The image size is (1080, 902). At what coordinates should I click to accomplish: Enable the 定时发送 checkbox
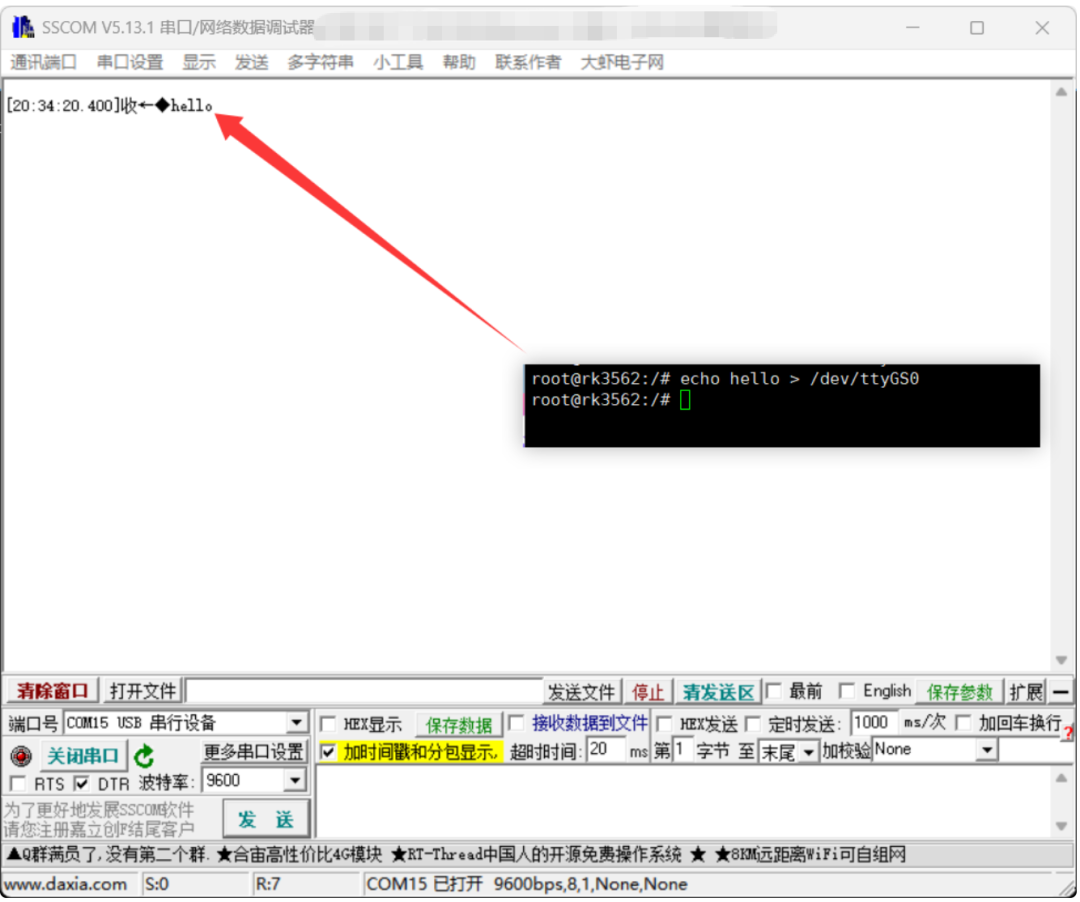754,724
